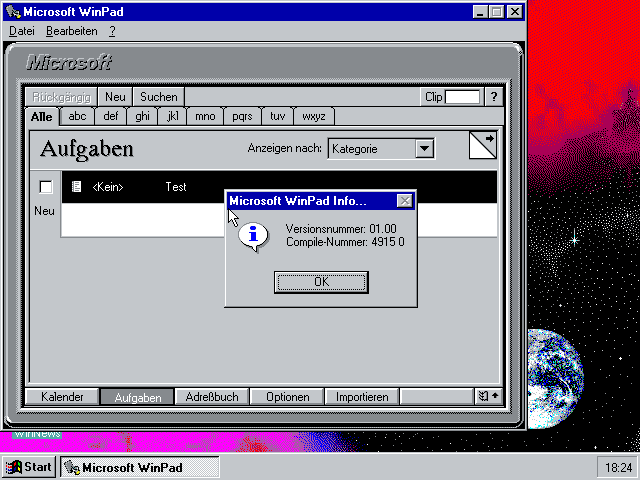Open the Aufgaben section

[138, 397]
